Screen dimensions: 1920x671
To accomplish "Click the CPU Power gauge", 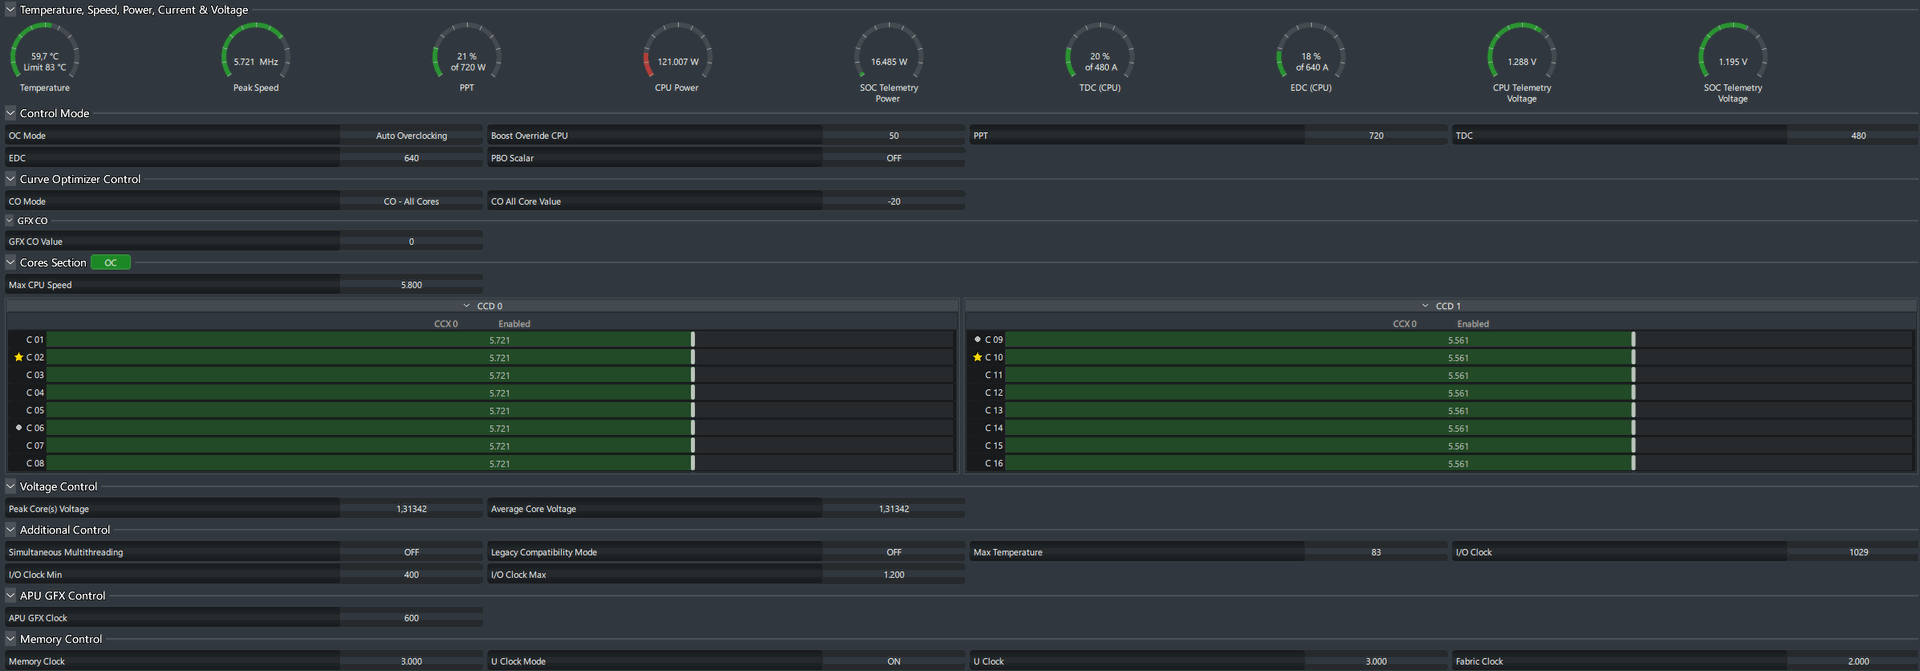I will coord(677,56).
